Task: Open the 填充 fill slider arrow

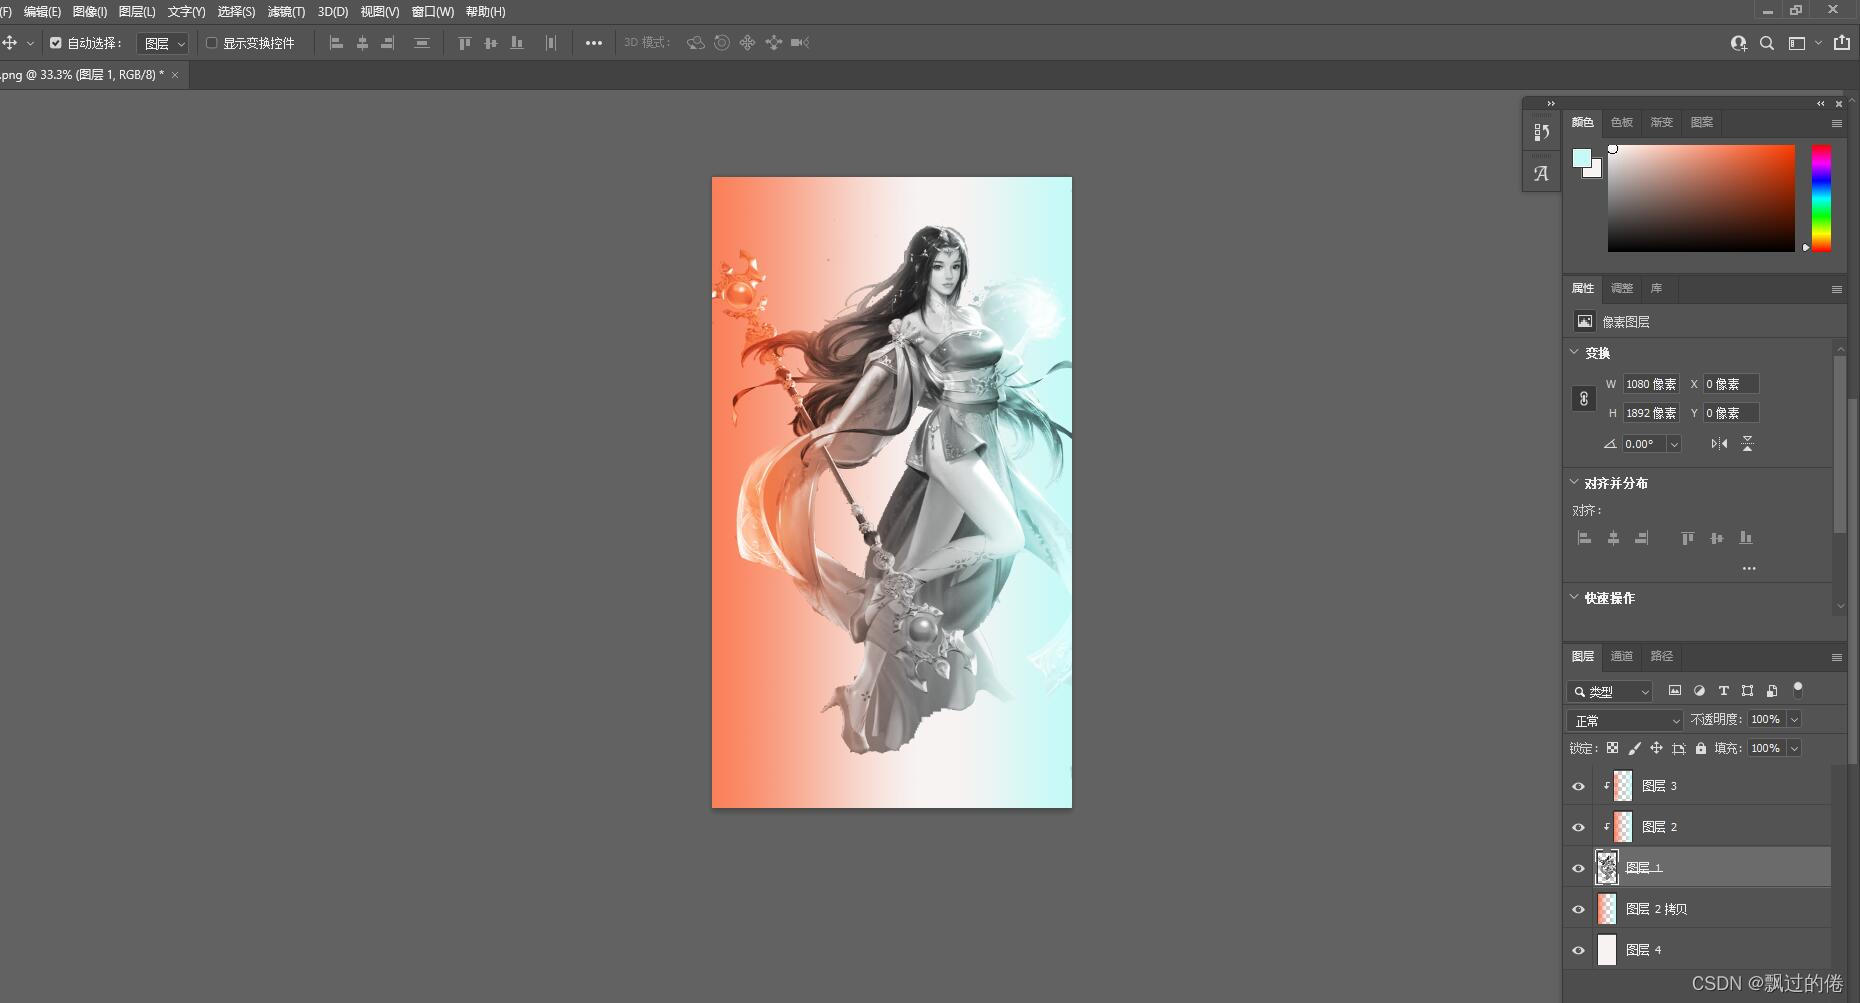Action: point(1794,748)
